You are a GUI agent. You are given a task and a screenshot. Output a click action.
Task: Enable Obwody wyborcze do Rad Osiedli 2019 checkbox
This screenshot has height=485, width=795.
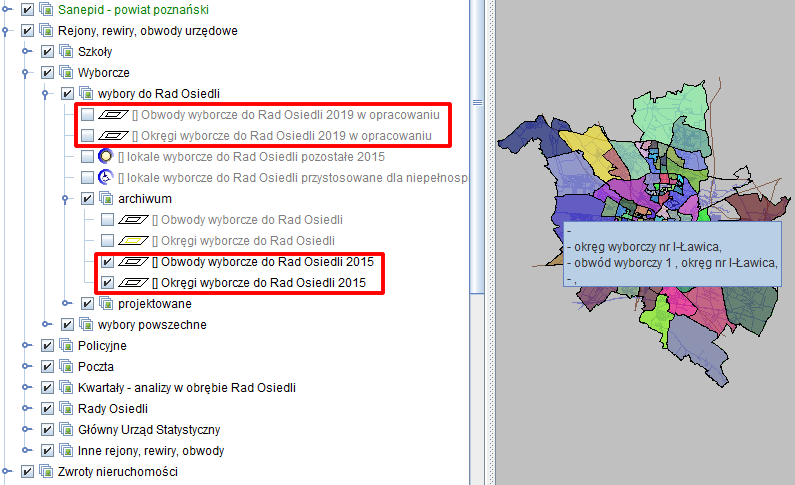pos(88,115)
